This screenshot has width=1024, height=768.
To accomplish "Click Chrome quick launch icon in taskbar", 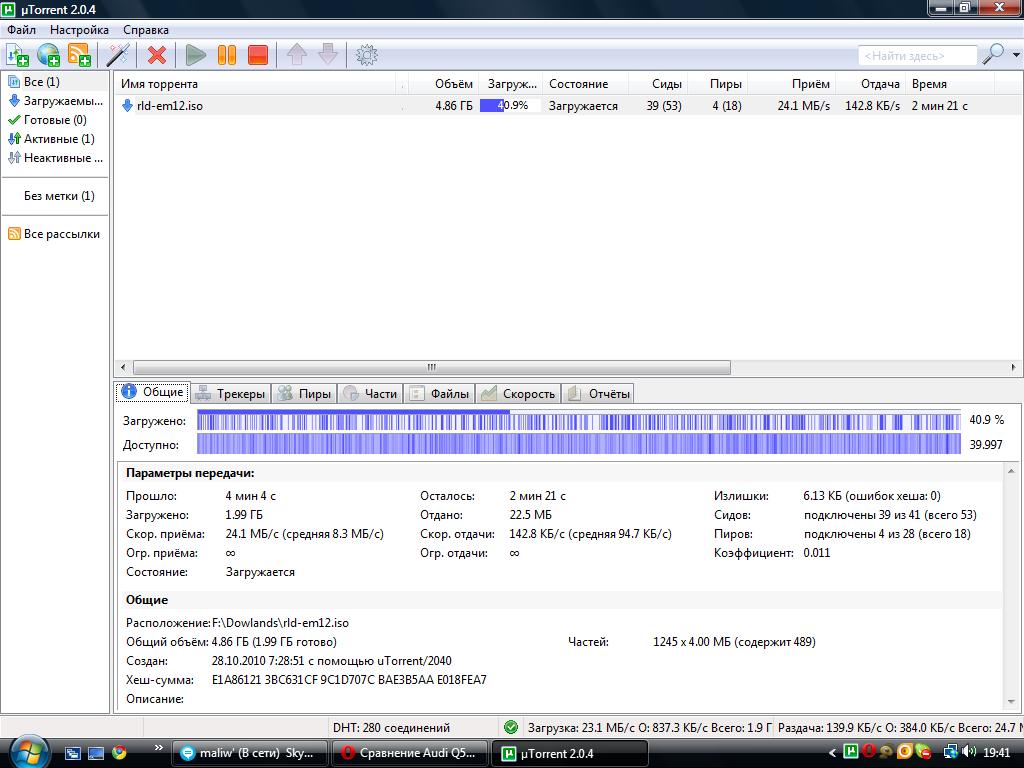I will (x=119, y=753).
